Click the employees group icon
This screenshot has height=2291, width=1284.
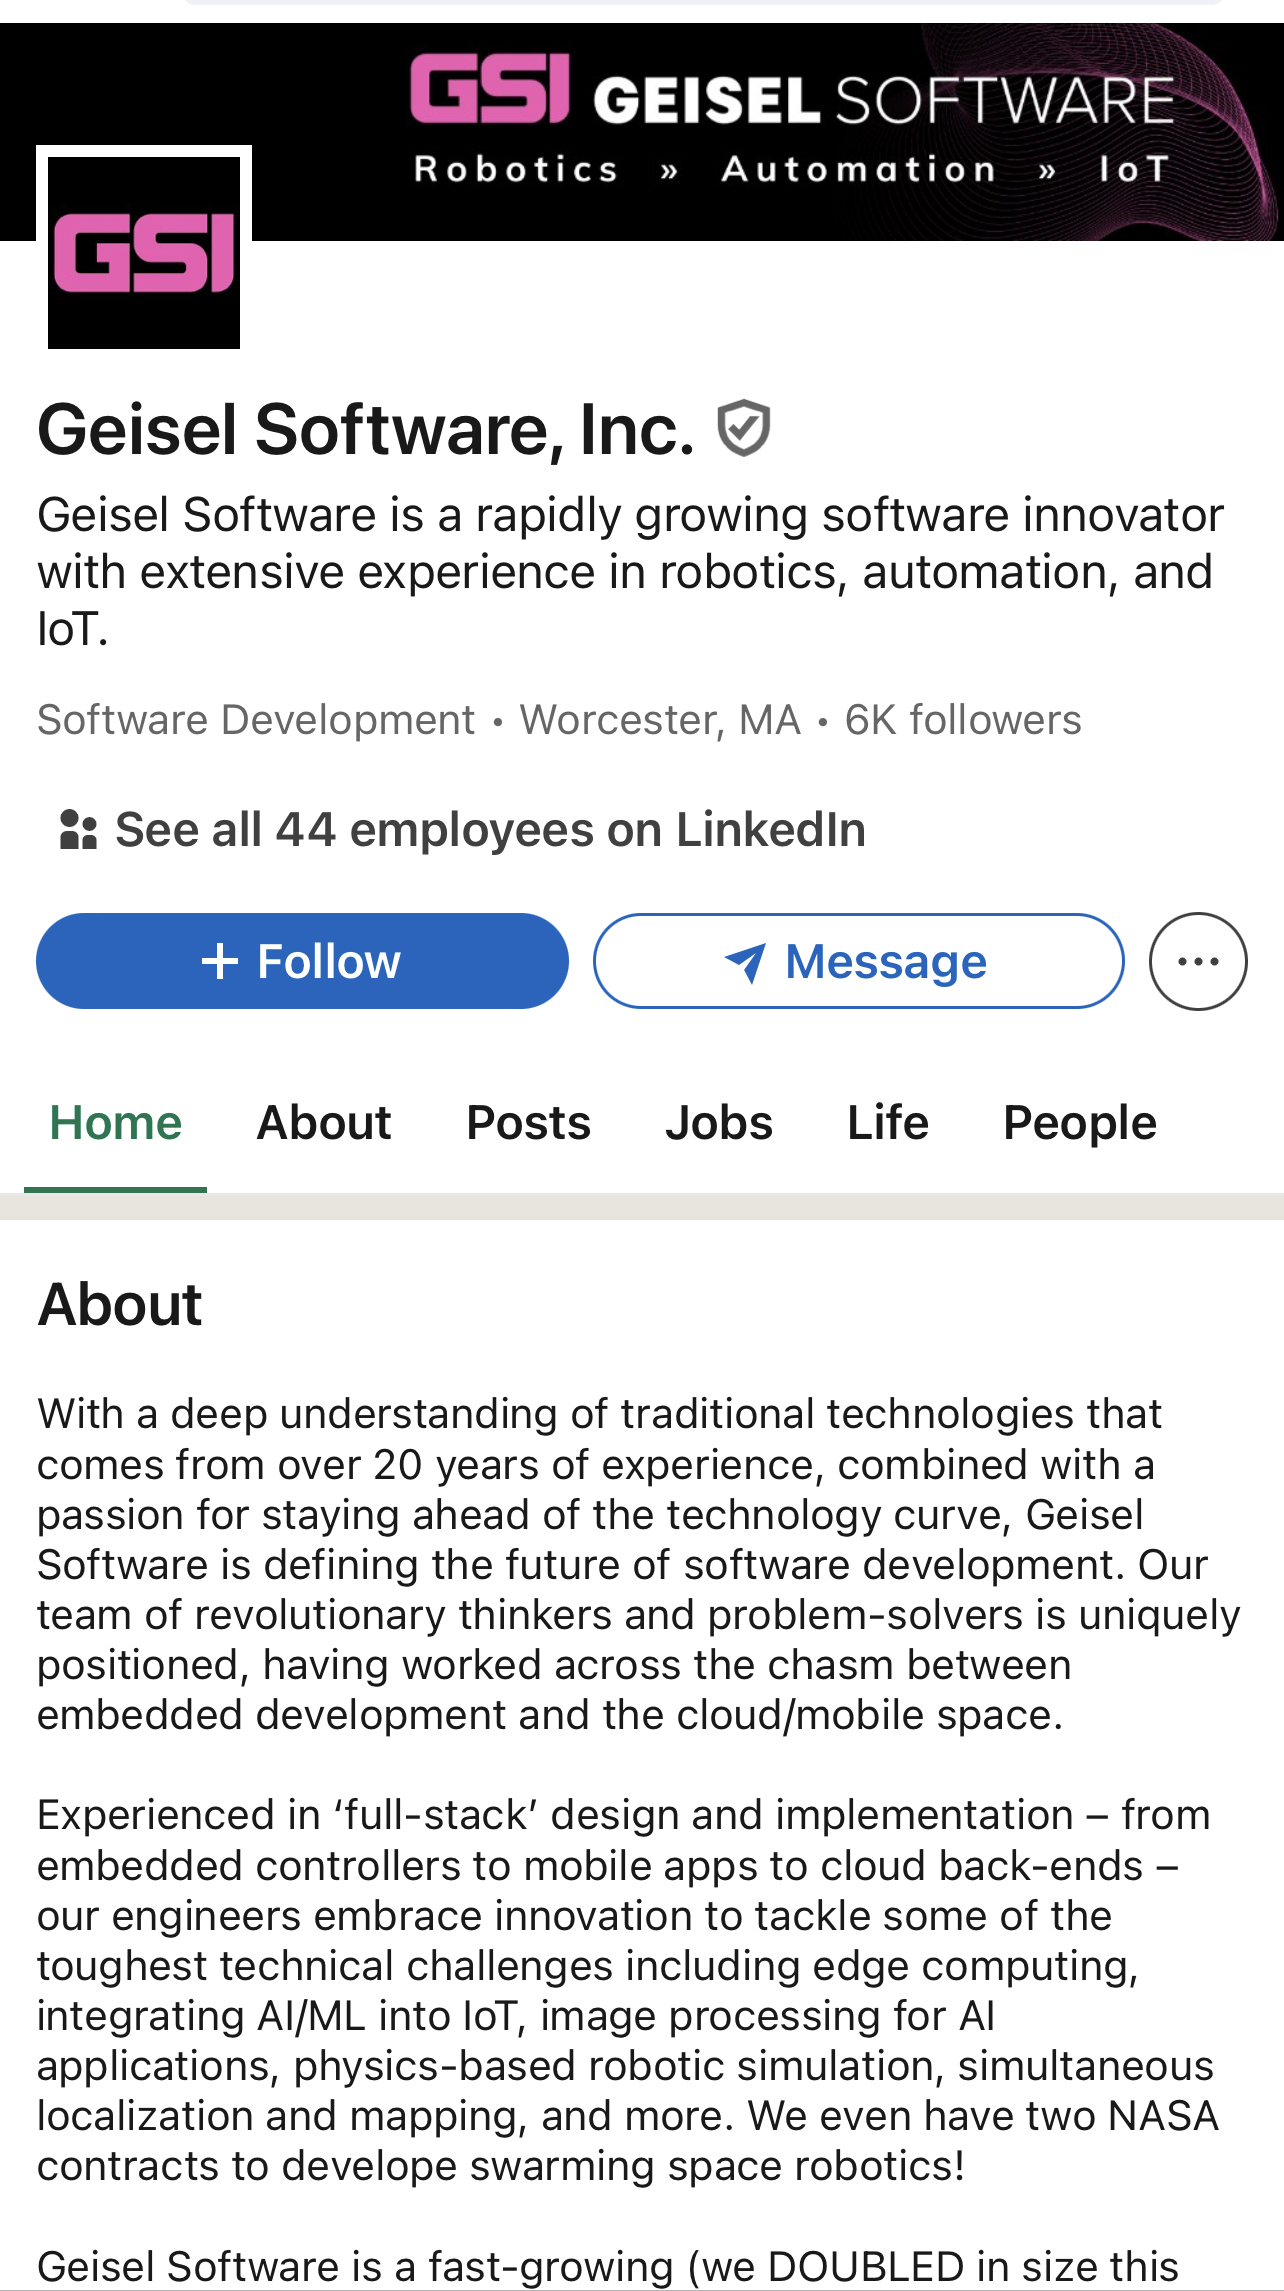point(78,830)
